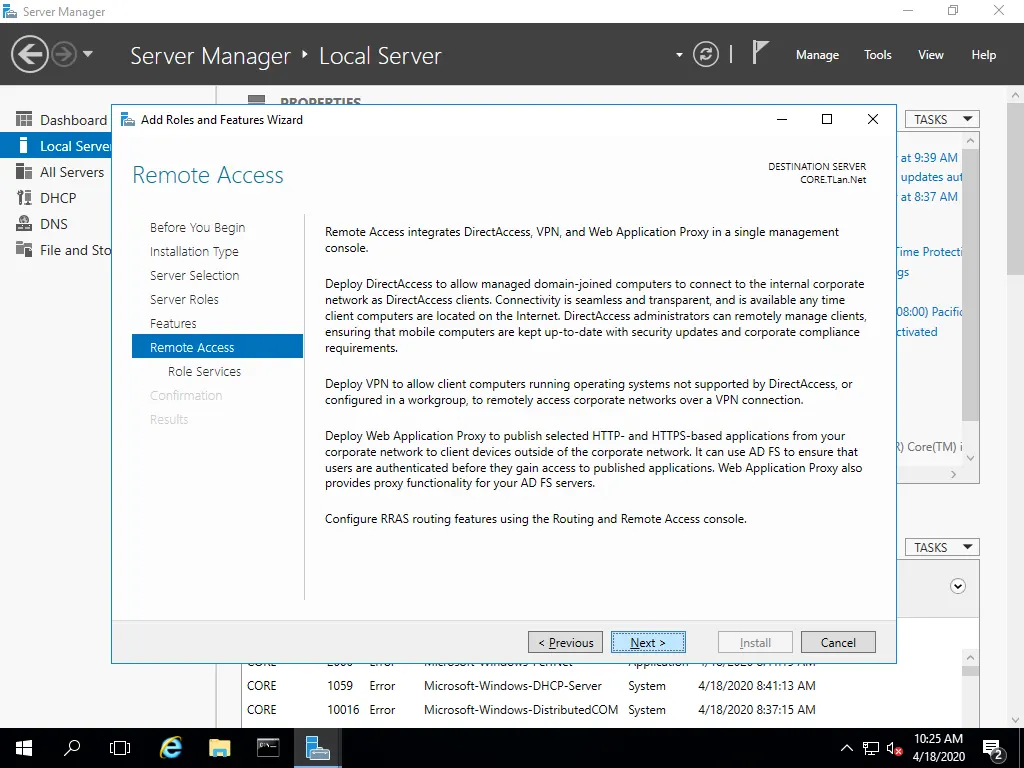Image resolution: width=1024 pixels, height=768 pixels.
Task: Click the Cancel button
Action: pyautogui.click(x=838, y=643)
